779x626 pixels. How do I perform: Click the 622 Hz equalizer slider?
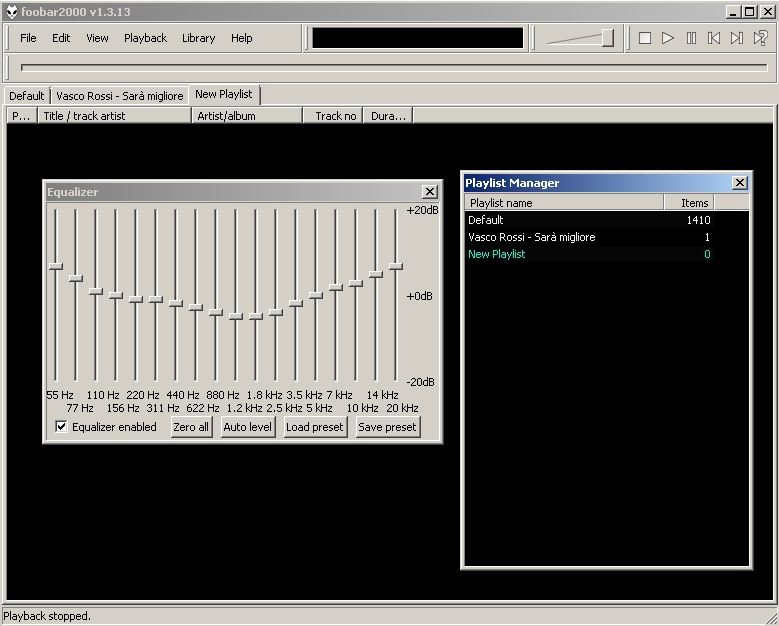(x=196, y=307)
